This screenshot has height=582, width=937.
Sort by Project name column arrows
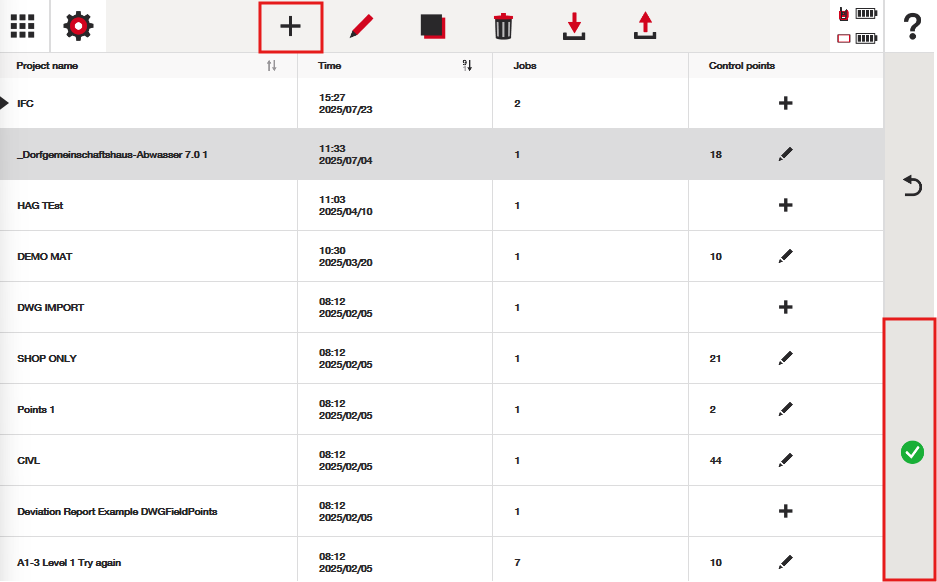[x=272, y=66]
